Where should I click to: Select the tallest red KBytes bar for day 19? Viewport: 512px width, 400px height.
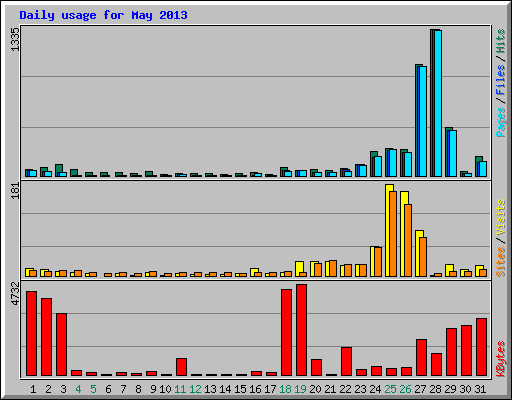[x=301, y=330]
